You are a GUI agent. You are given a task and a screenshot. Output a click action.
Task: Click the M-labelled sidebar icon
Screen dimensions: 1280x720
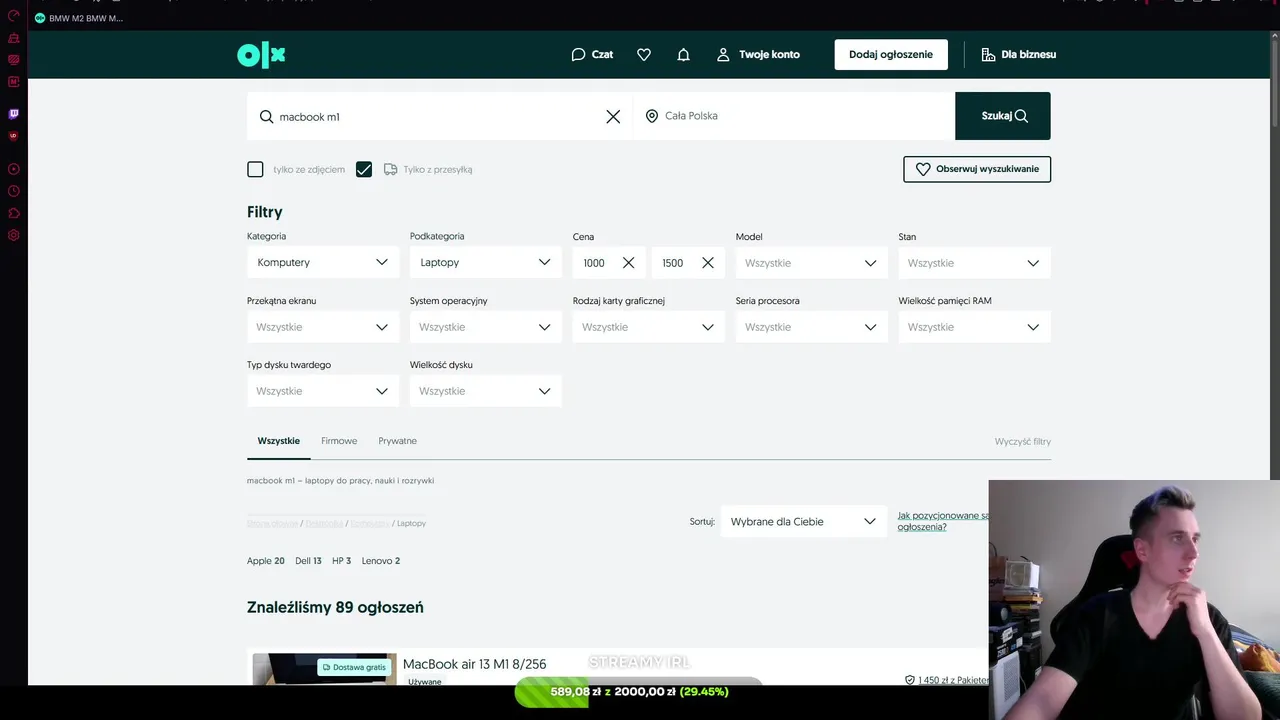(x=14, y=82)
